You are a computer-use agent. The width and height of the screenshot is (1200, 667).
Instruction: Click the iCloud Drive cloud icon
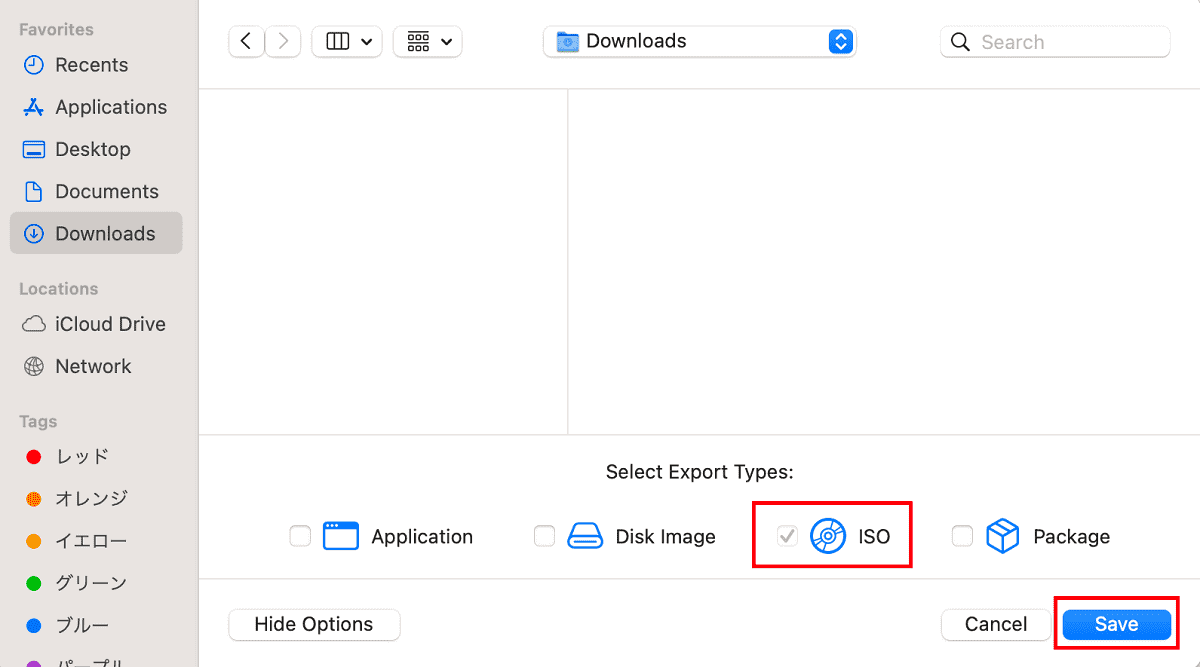[34, 324]
